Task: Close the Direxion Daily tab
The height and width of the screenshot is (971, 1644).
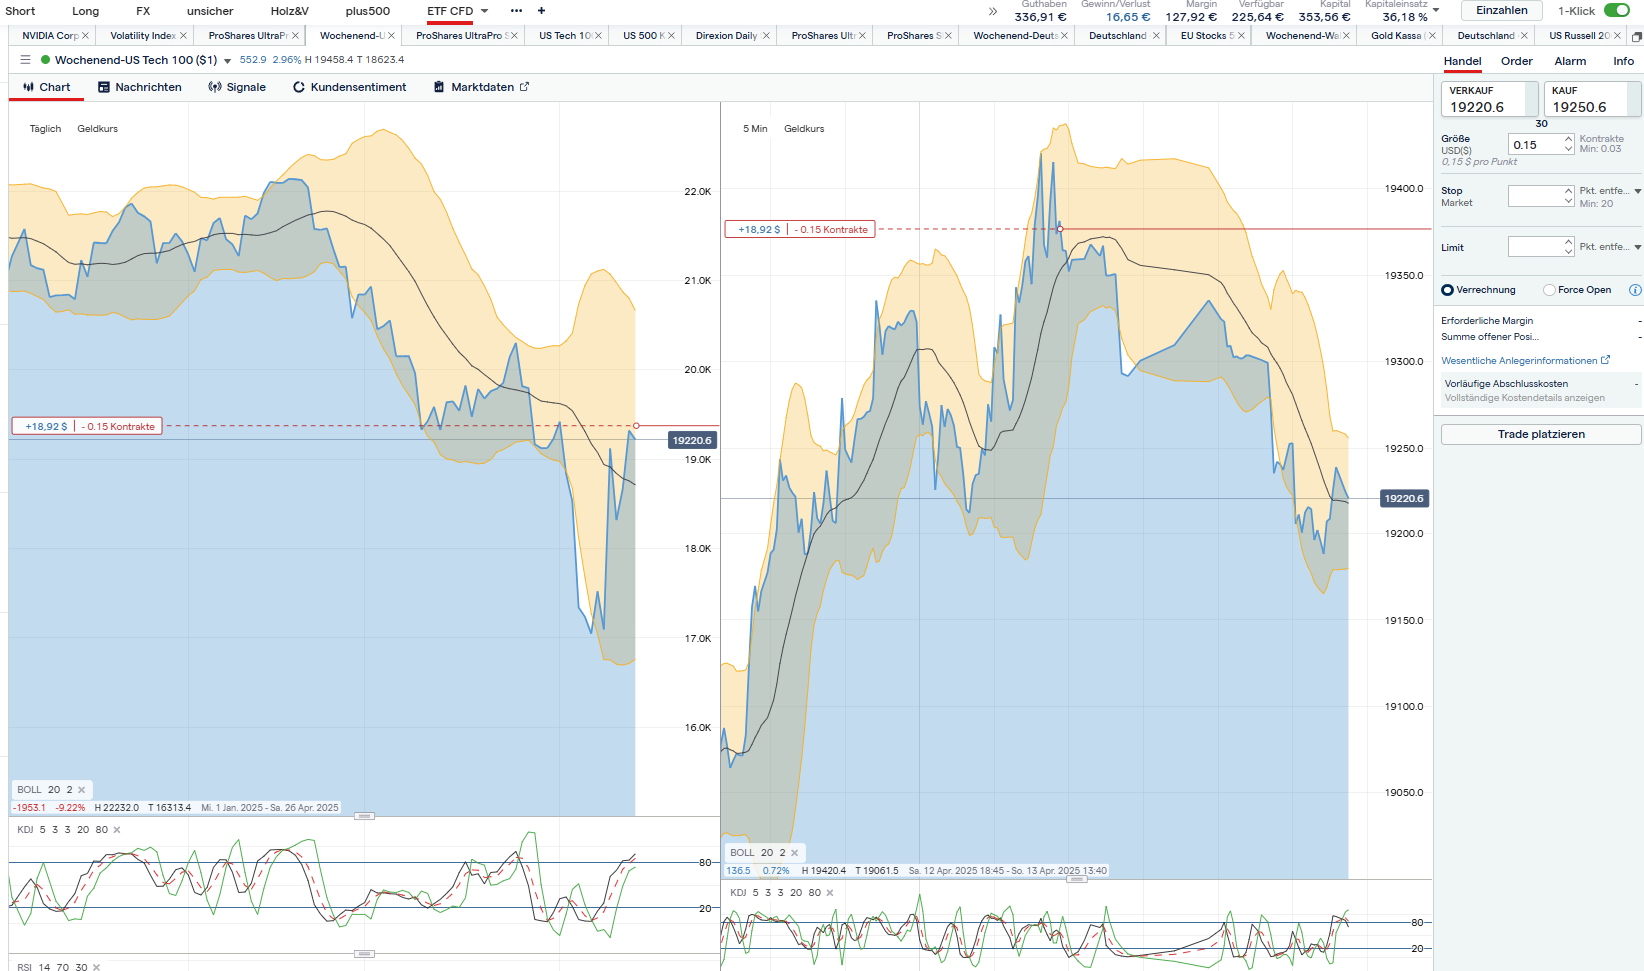Action: coord(766,36)
